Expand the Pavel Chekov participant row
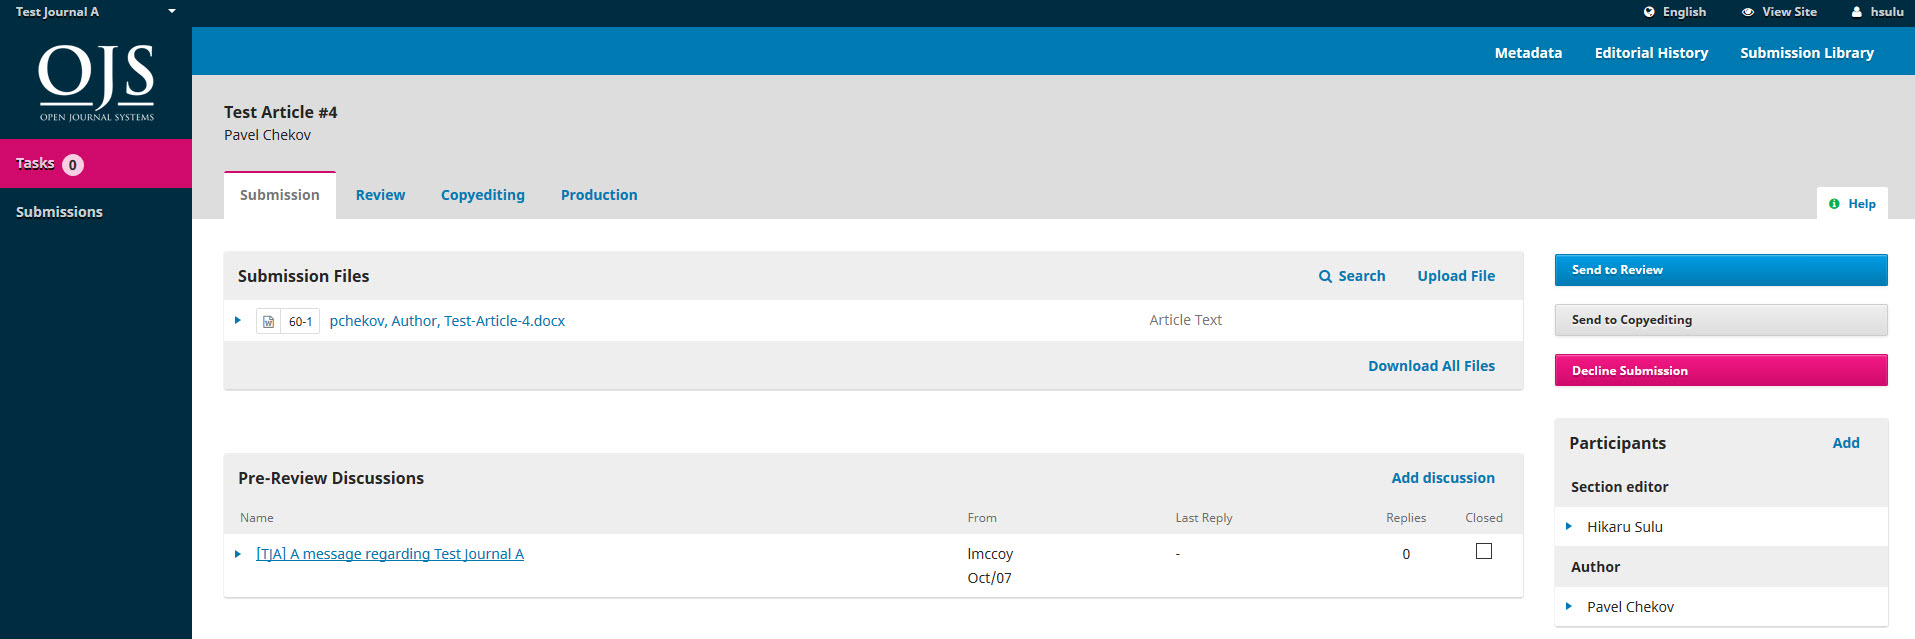The height and width of the screenshot is (639, 1915). (1568, 606)
